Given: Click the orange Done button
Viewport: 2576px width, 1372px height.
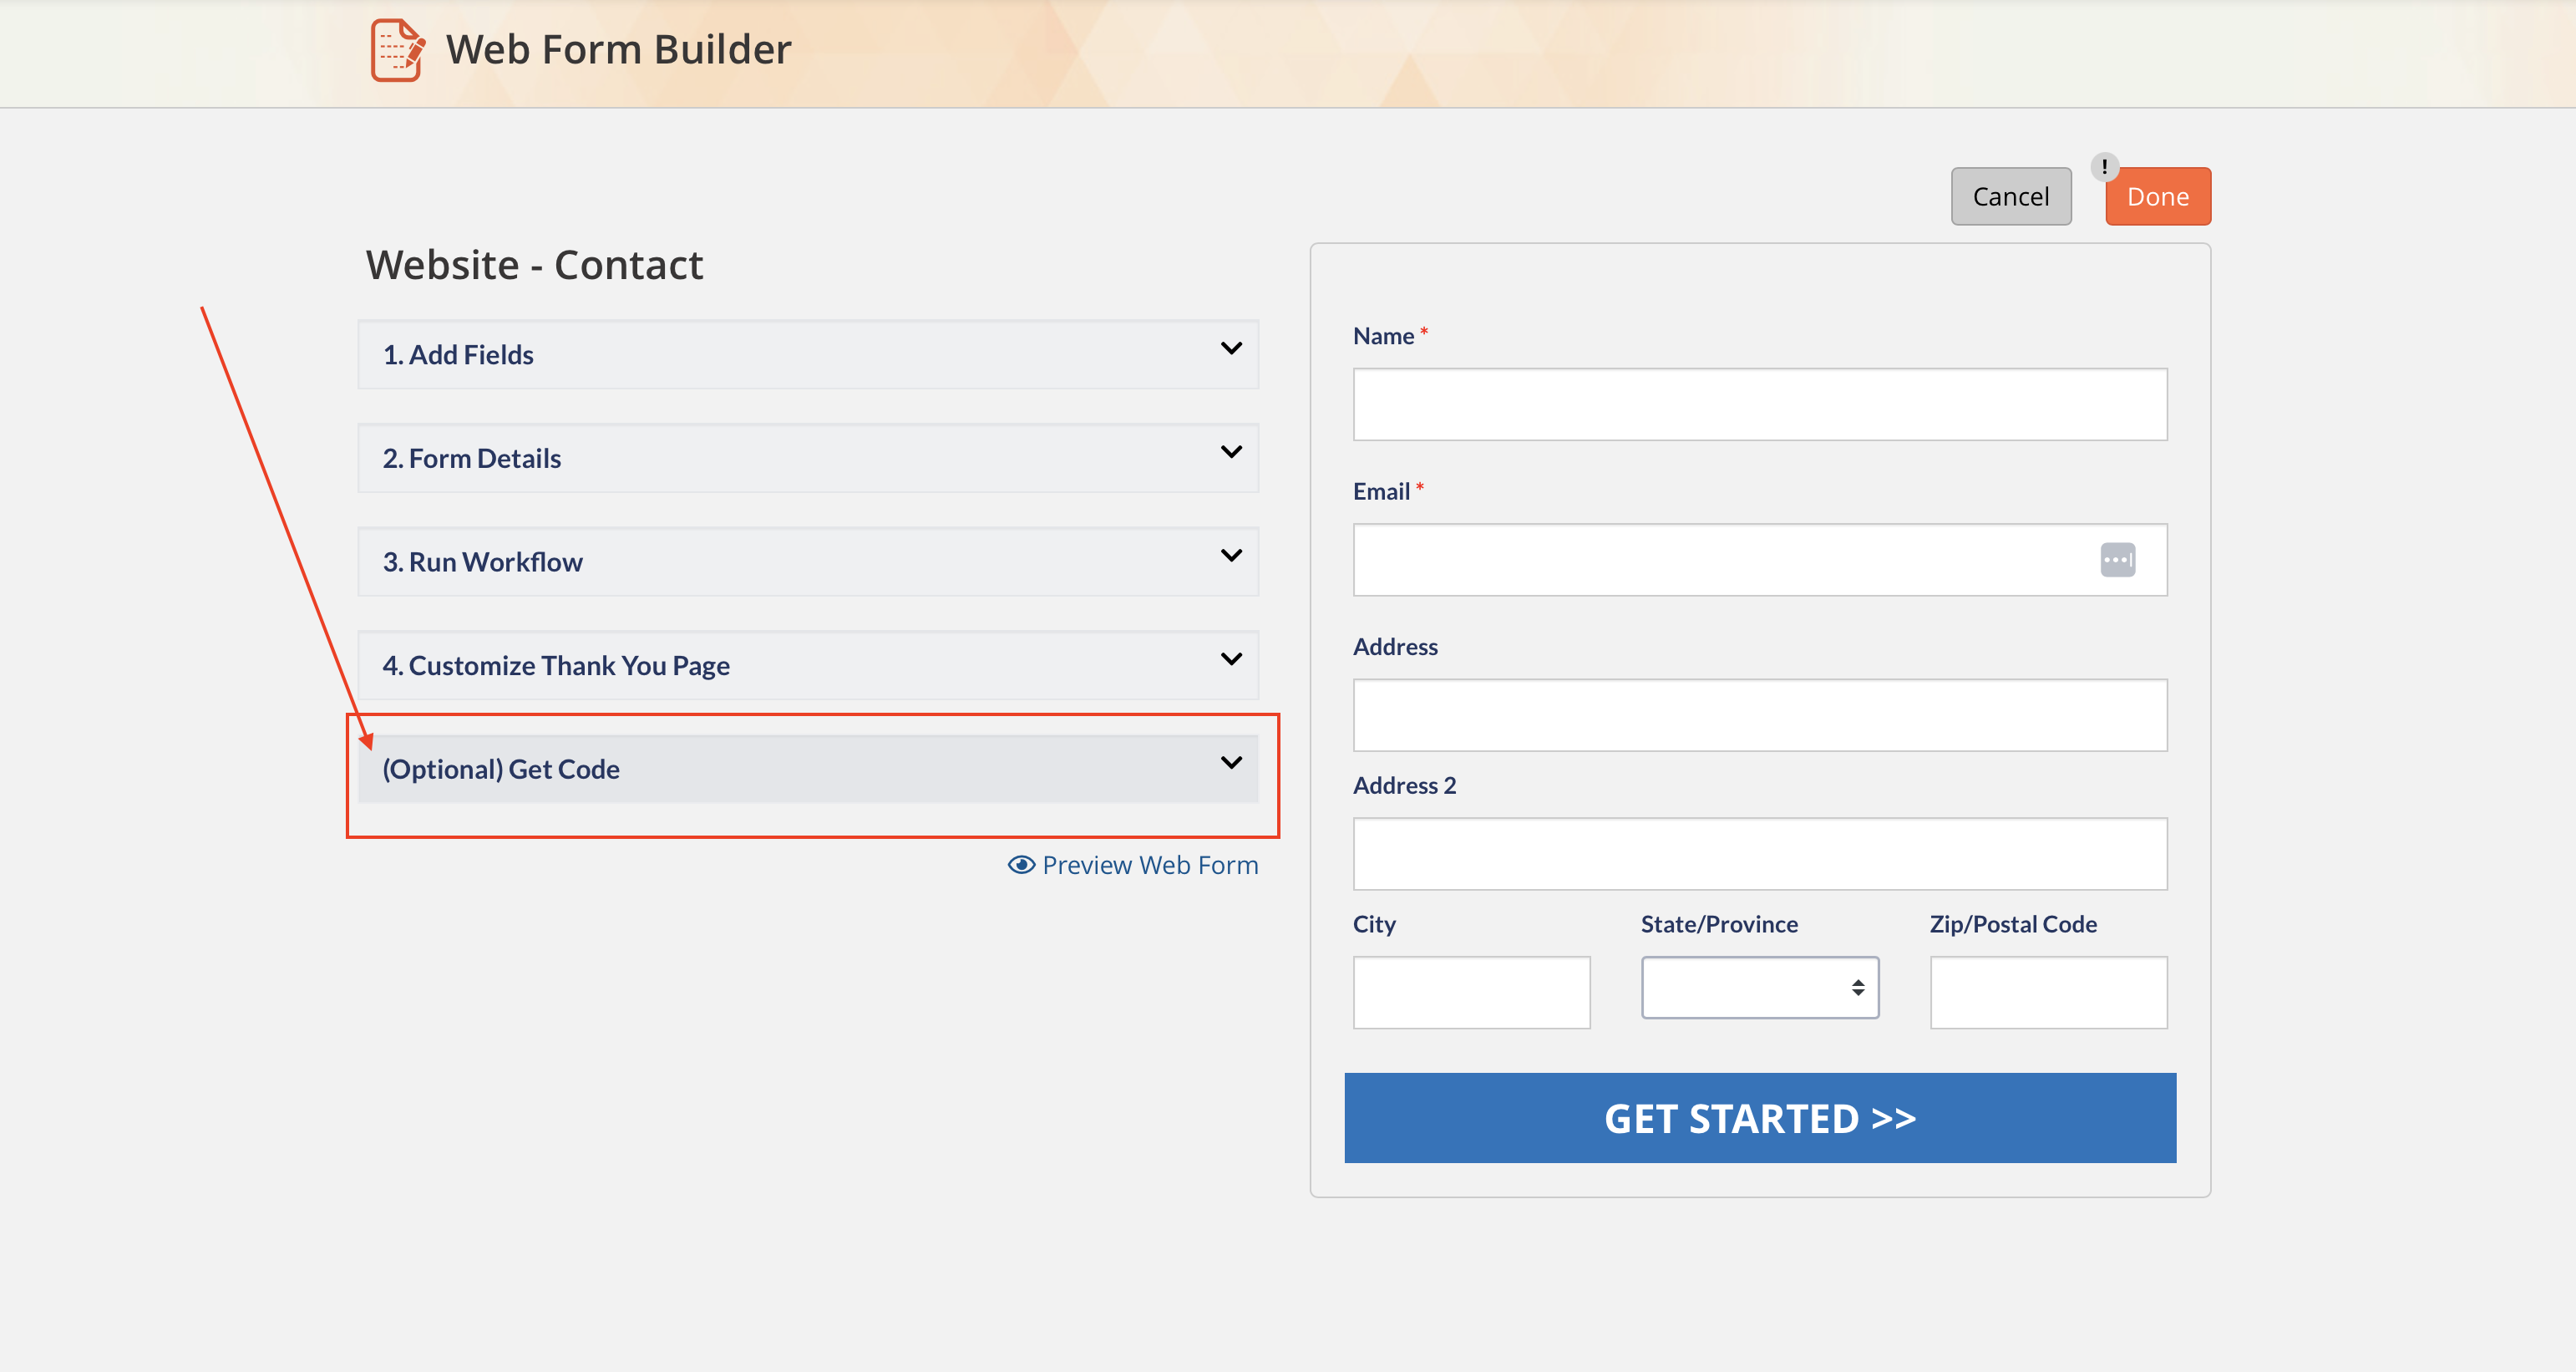Looking at the screenshot, I should coord(2158,196).
